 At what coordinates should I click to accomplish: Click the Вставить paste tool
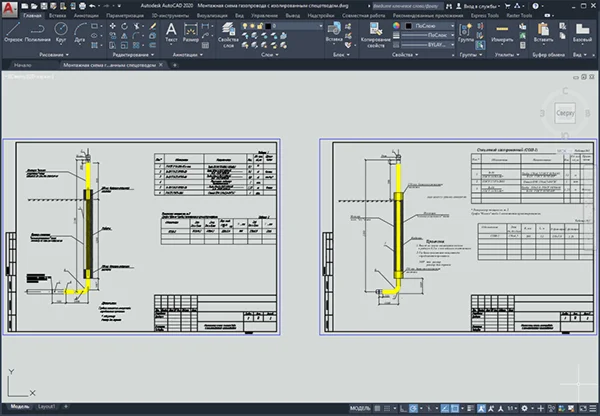(x=543, y=32)
